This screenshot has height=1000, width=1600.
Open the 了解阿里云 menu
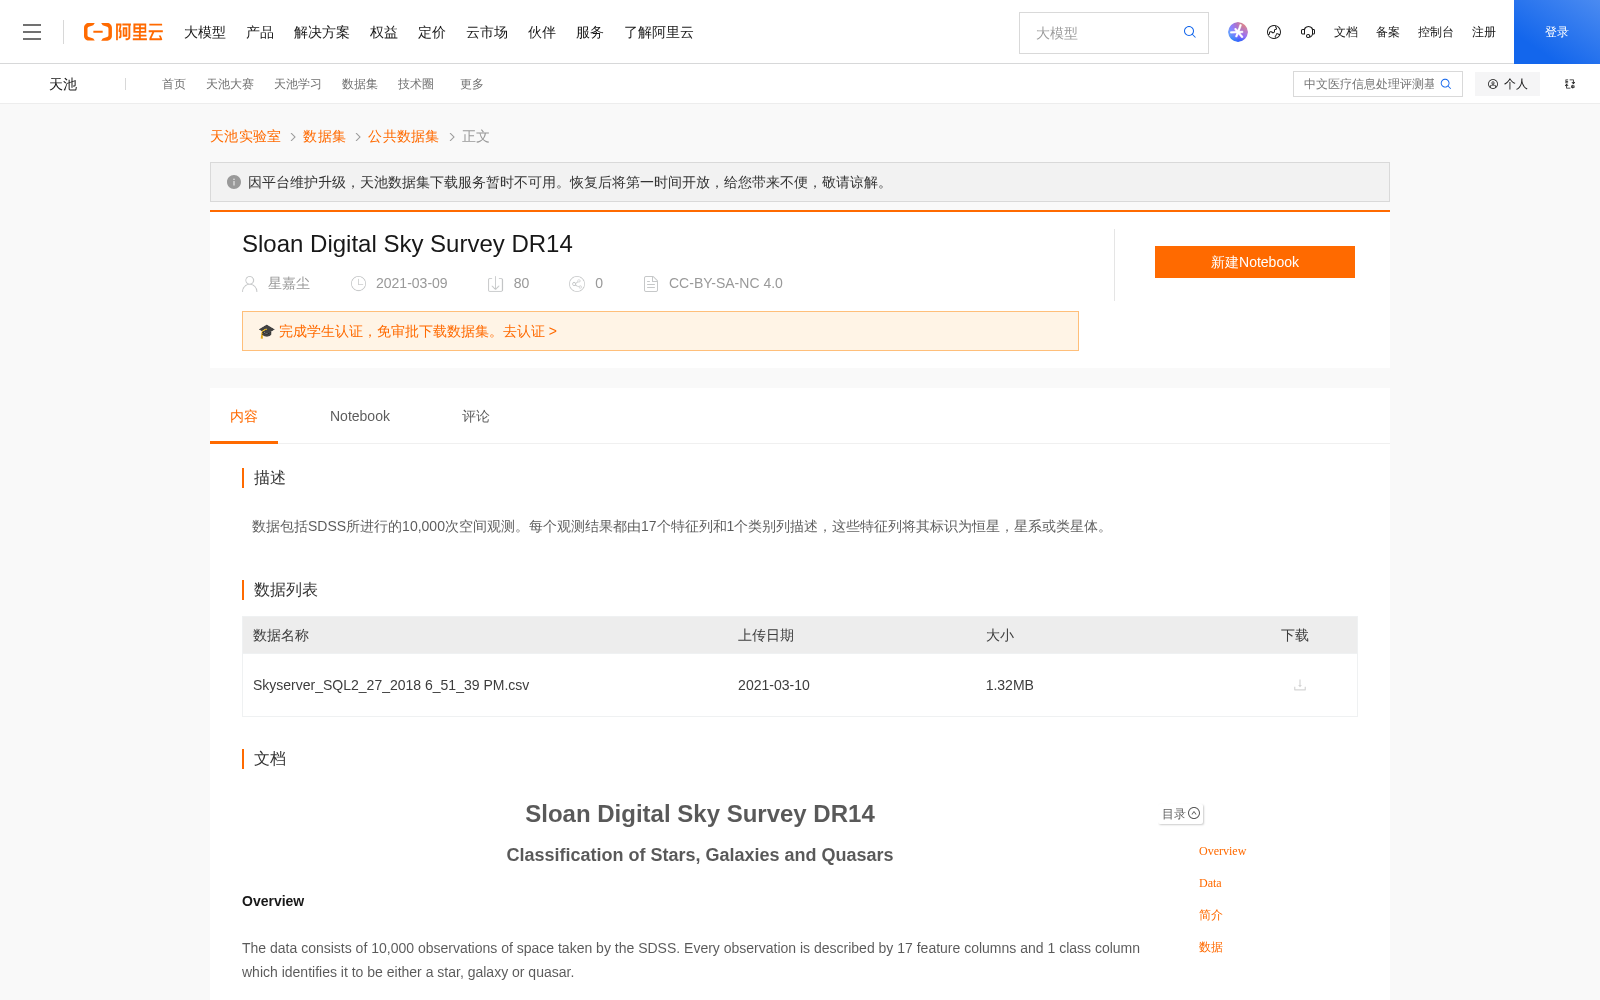(659, 32)
